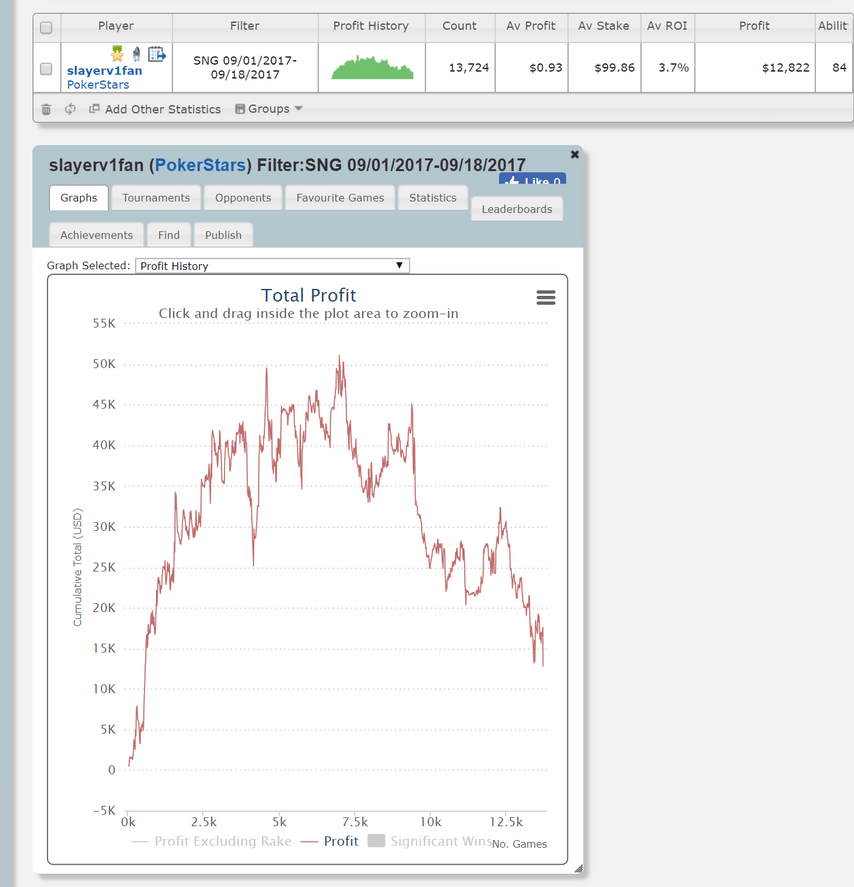This screenshot has width=854, height=887.
Task: Click the calendar export icon in slayerv1fan row
Action: click(157, 54)
